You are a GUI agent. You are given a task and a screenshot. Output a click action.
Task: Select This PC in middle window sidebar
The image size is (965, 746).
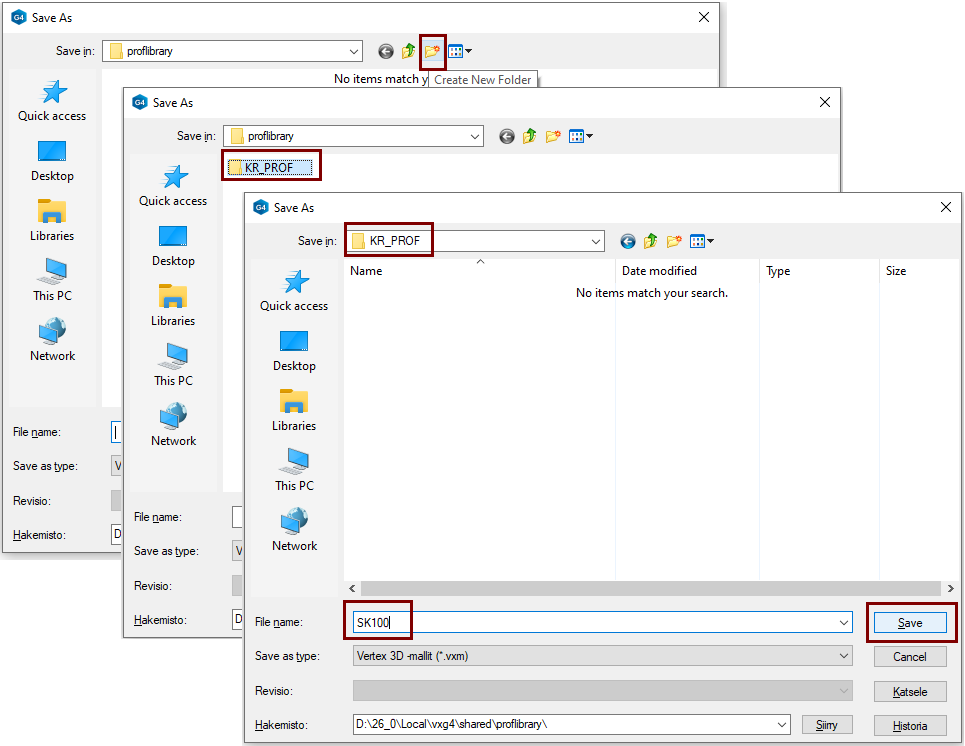click(174, 366)
